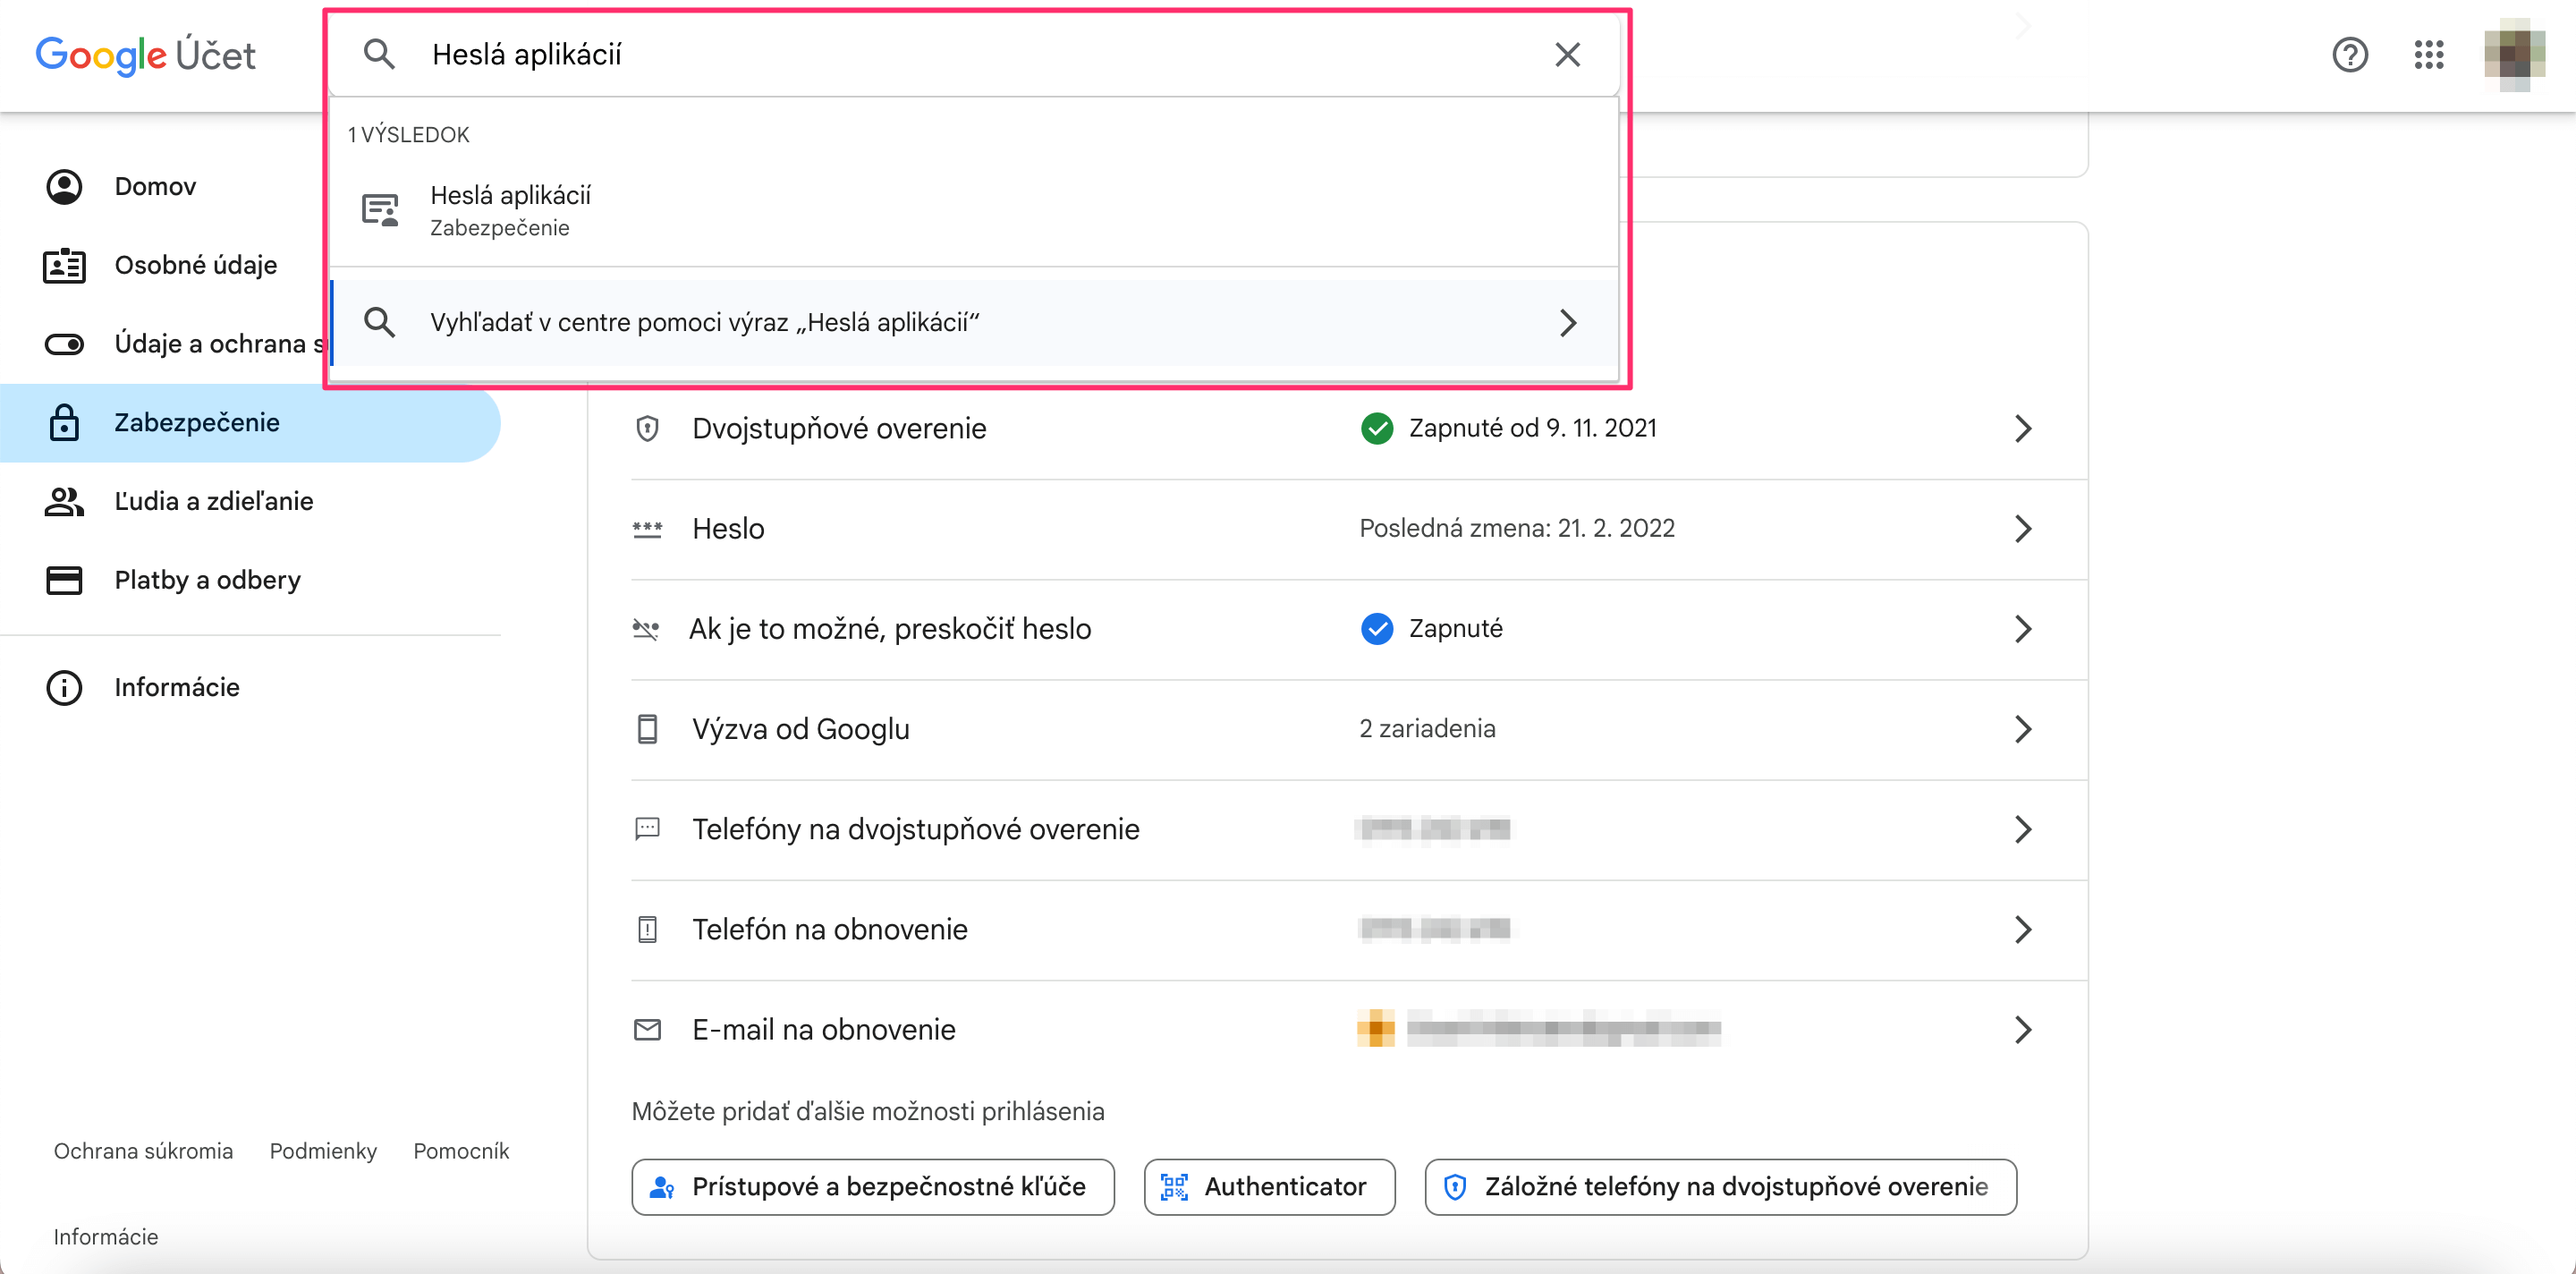Add Prístupové a bezpečnostné kľúče

(x=872, y=1187)
